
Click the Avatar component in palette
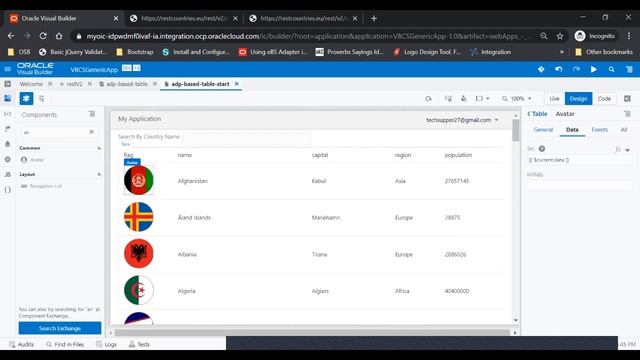coord(32,160)
